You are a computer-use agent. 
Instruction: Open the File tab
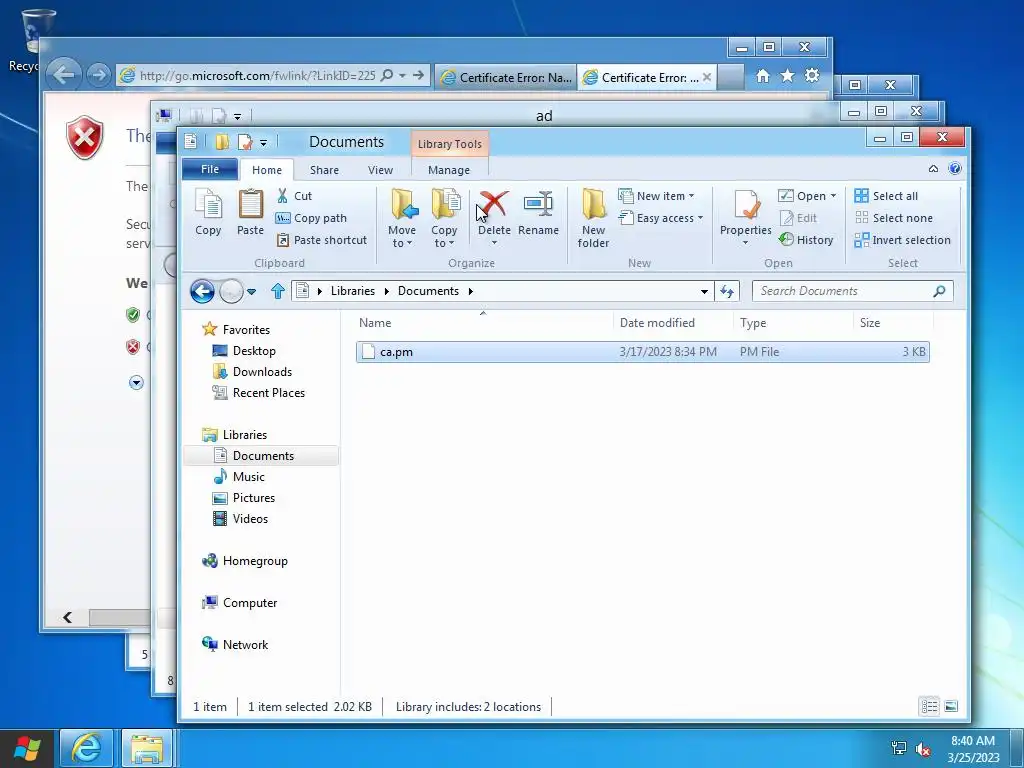(210, 169)
